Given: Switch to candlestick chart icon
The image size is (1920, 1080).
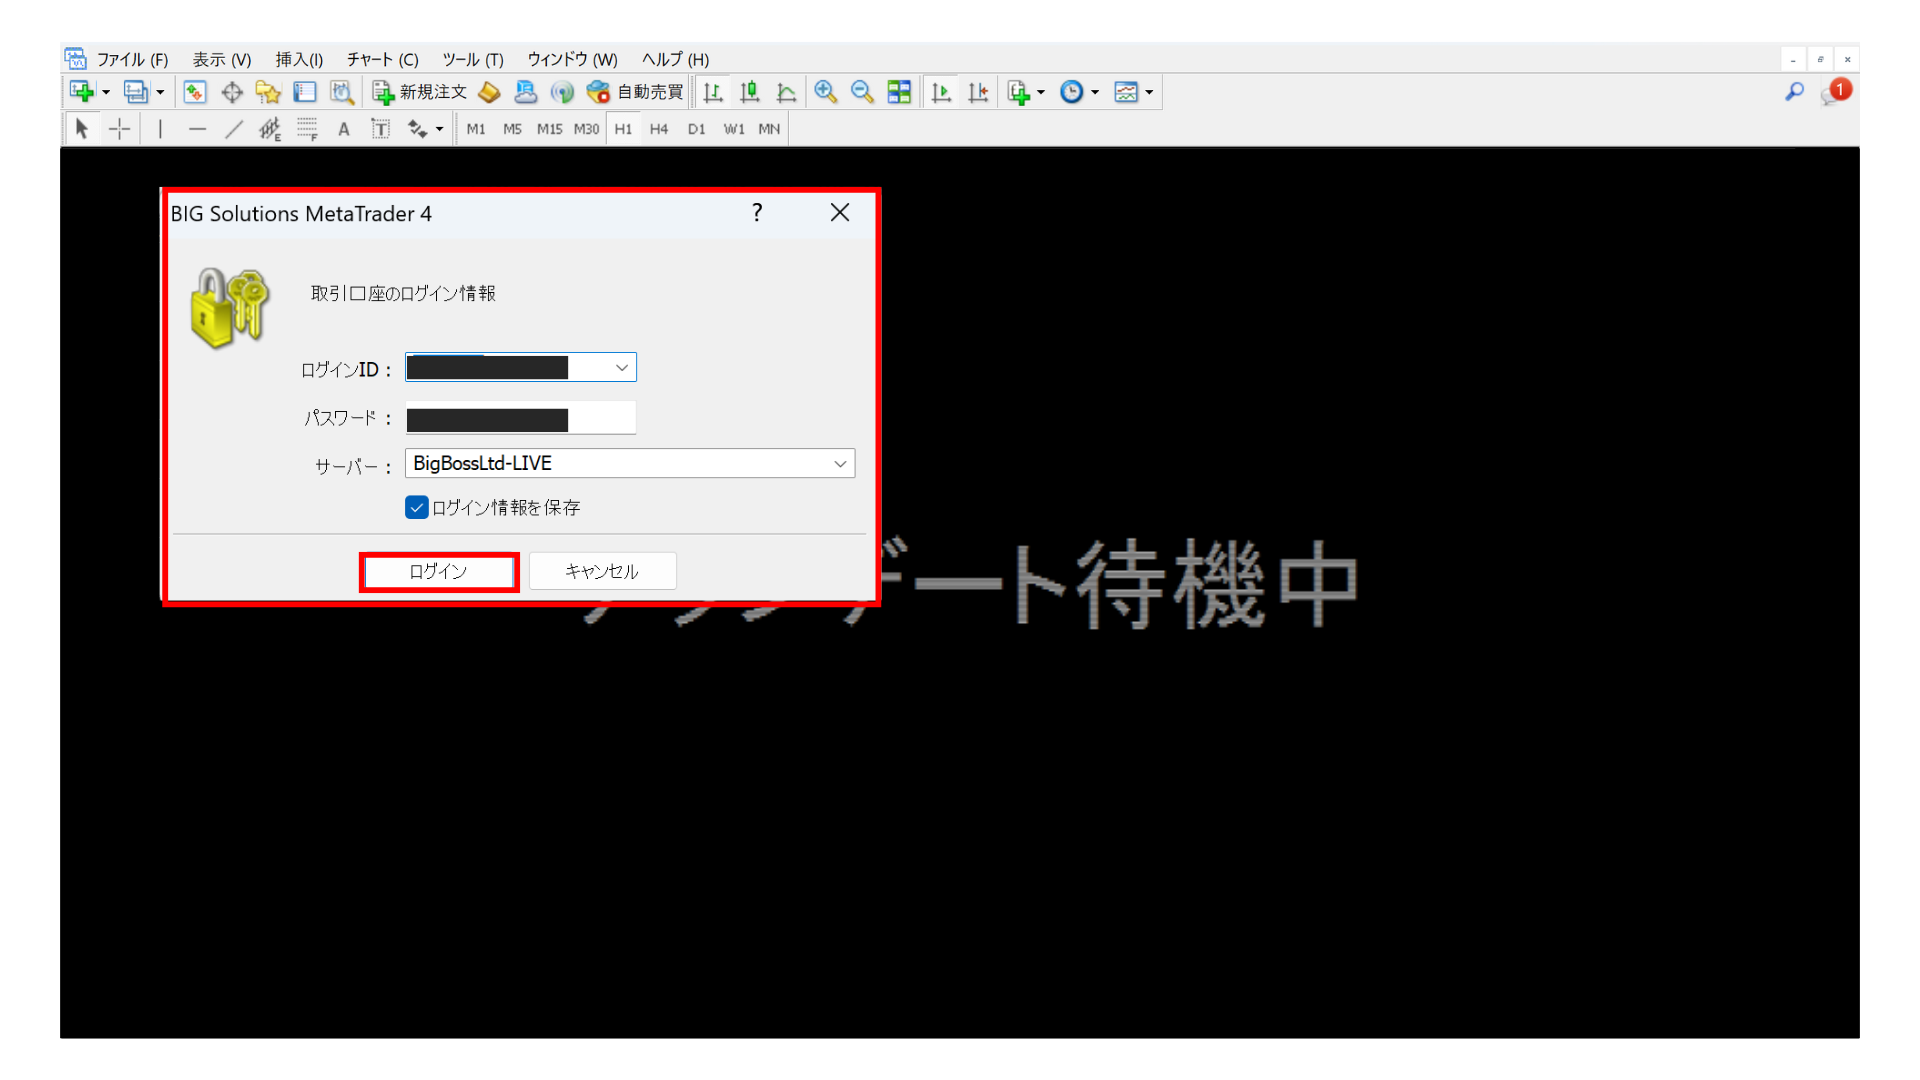Looking at the screenshot, I should pyautogui.click(x=749, y=92).
